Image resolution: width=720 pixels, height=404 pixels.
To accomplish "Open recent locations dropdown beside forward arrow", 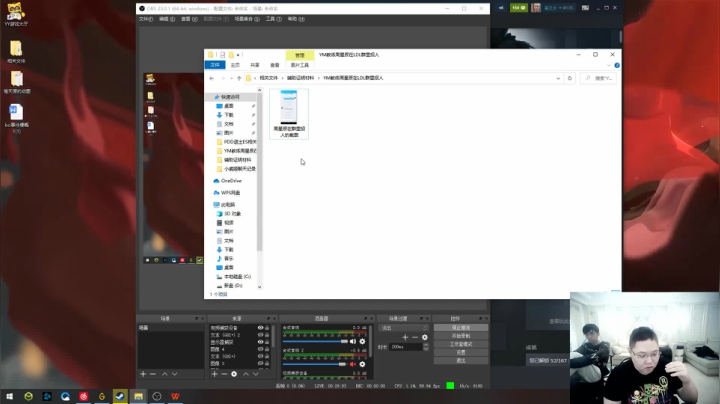I will click(x=231, y=79).
